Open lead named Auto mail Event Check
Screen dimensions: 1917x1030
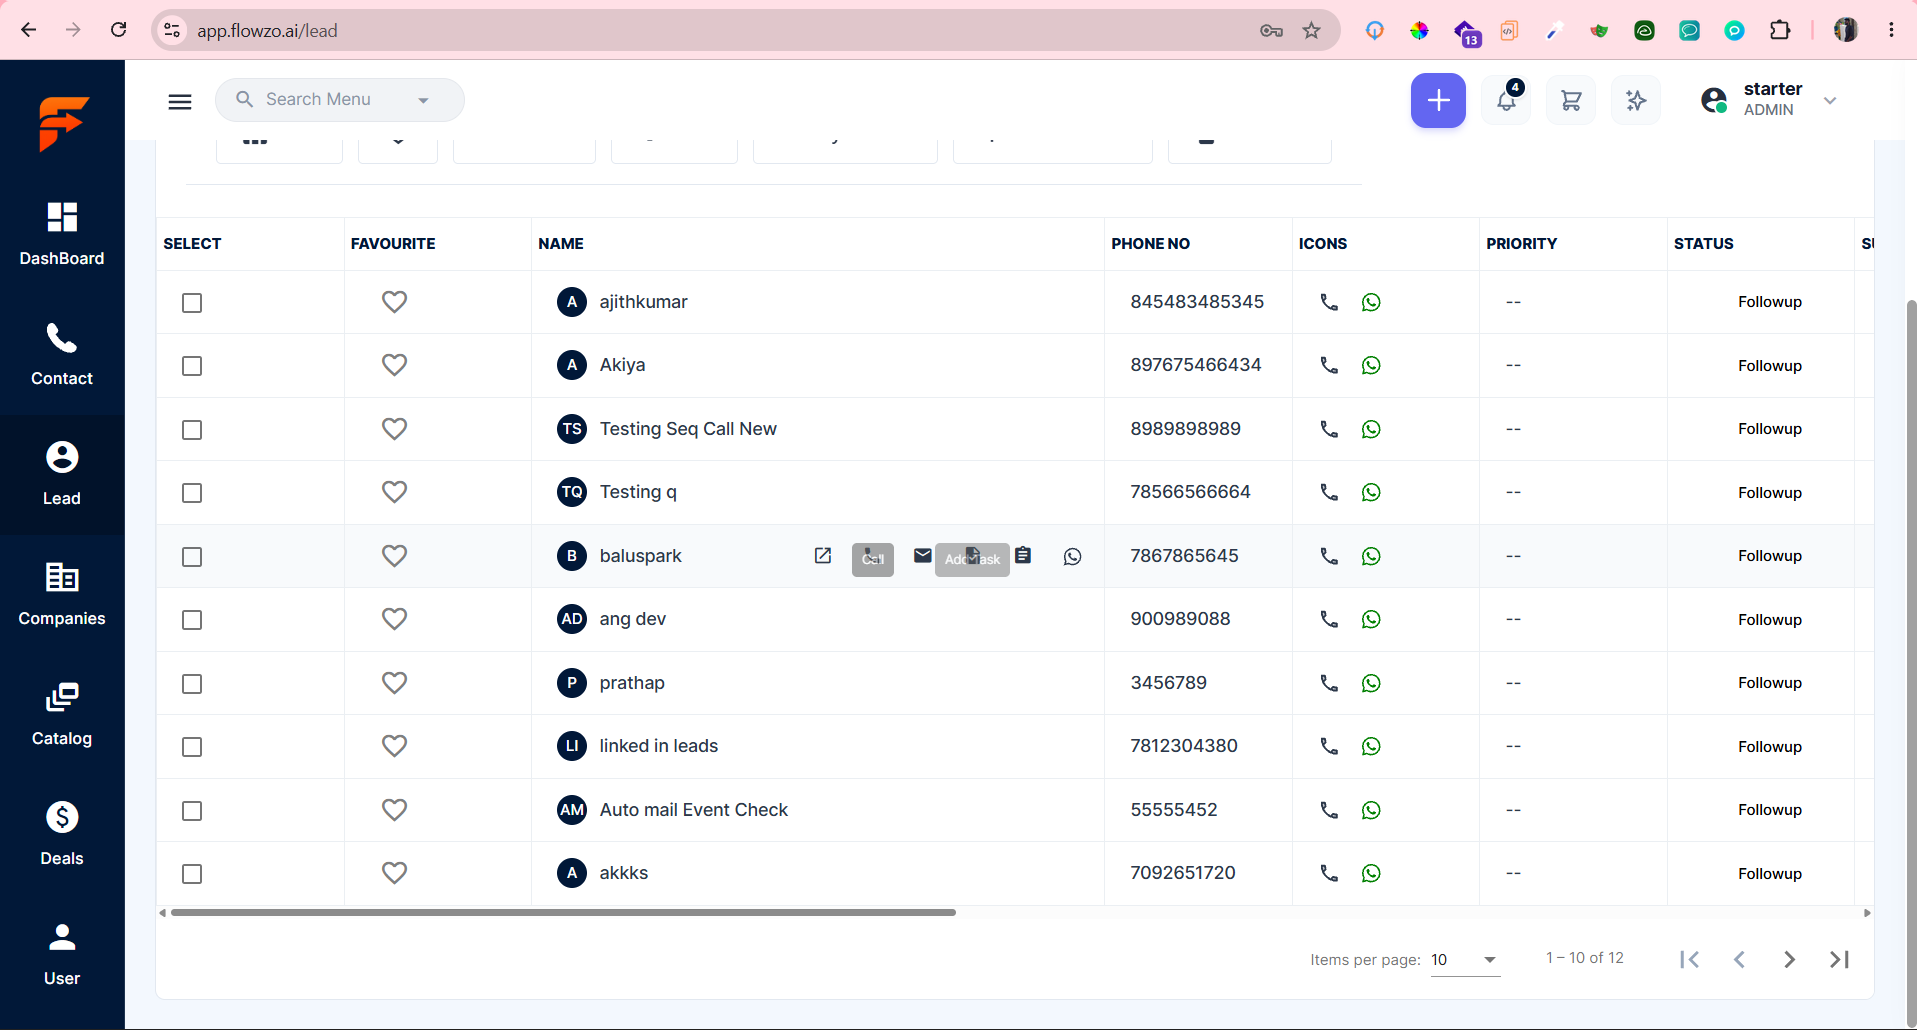point(694,810)
